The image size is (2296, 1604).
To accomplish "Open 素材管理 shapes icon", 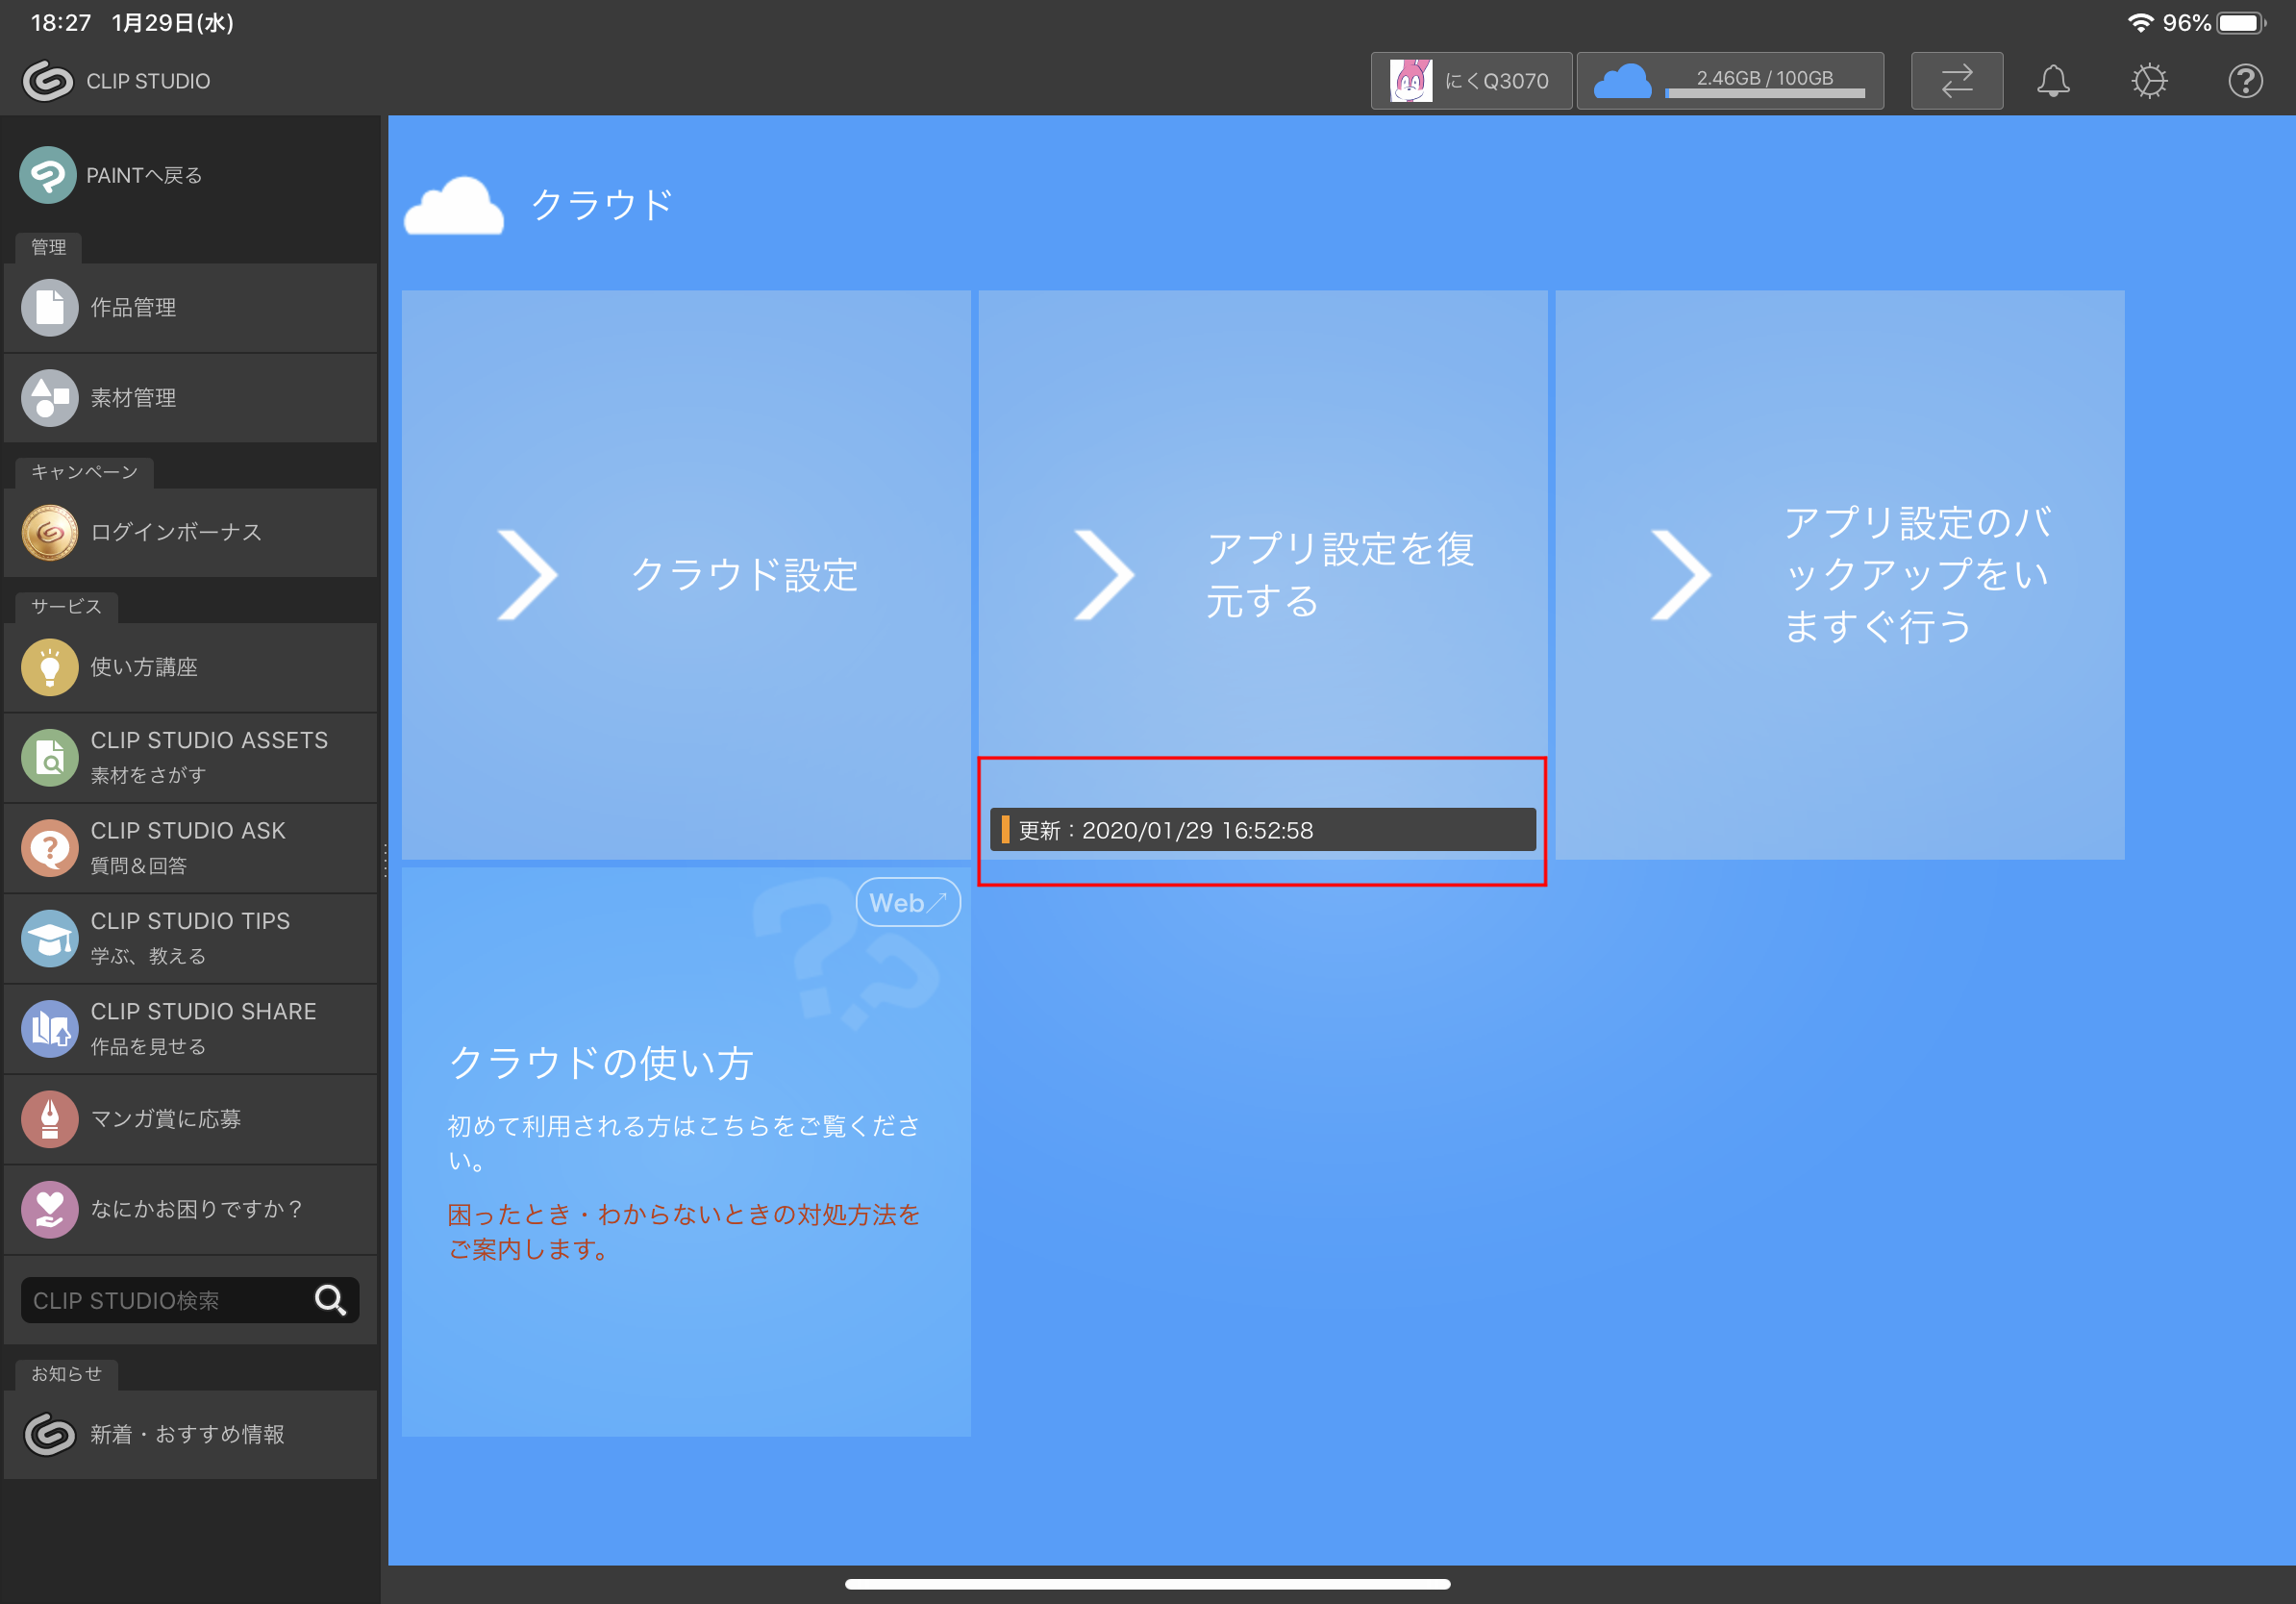I will click(x=49, y=397).
